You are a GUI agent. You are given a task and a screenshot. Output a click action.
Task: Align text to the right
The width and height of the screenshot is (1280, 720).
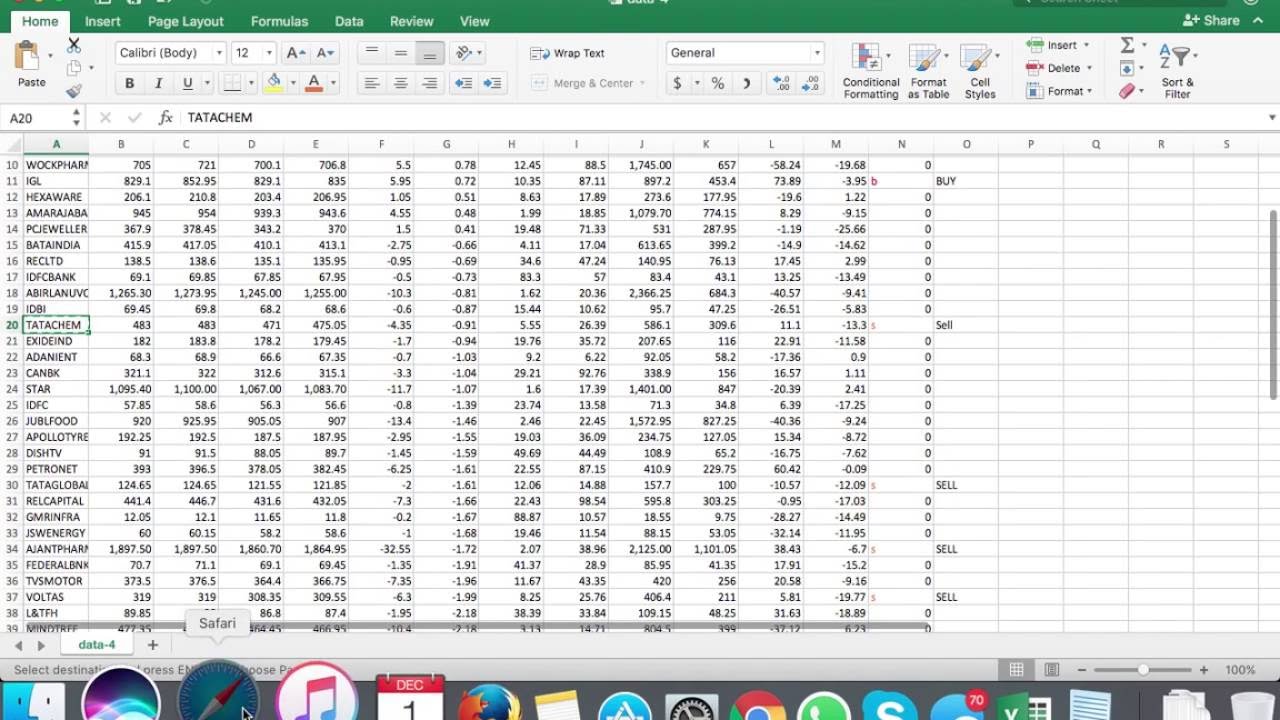(x=430, y=83)
